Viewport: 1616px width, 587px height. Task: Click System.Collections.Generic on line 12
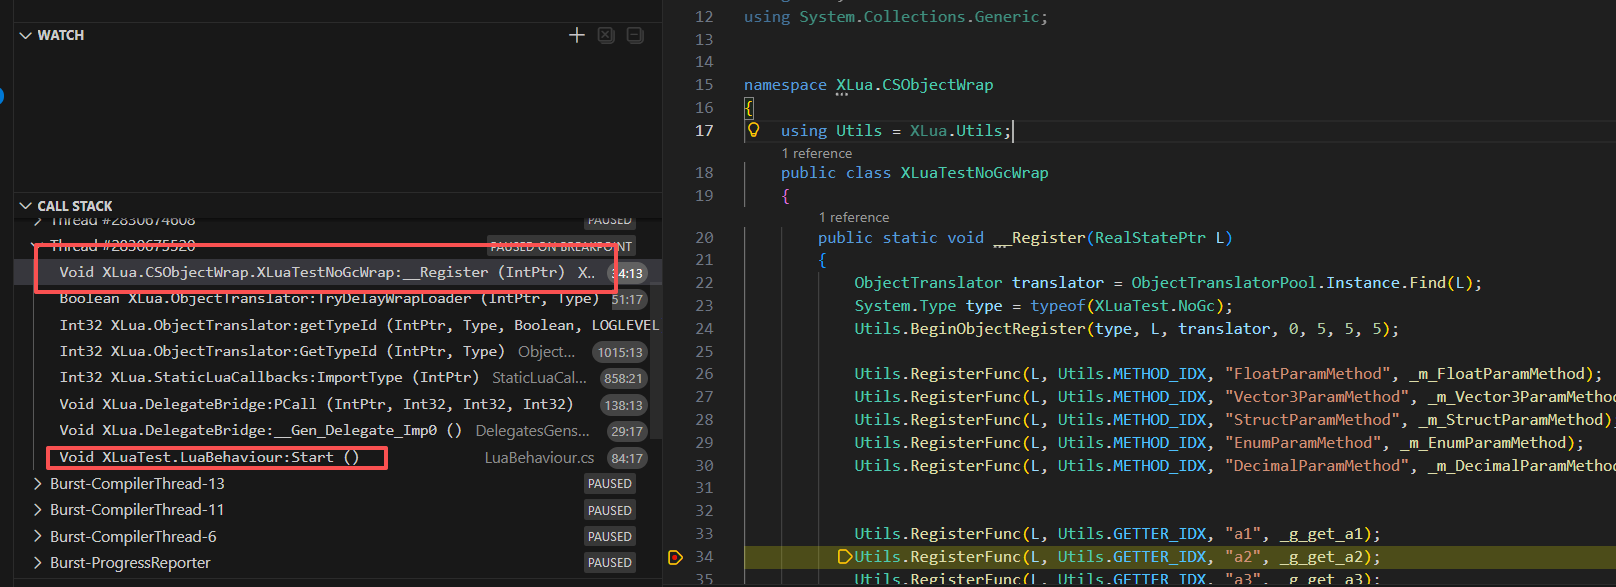[919, 16]
